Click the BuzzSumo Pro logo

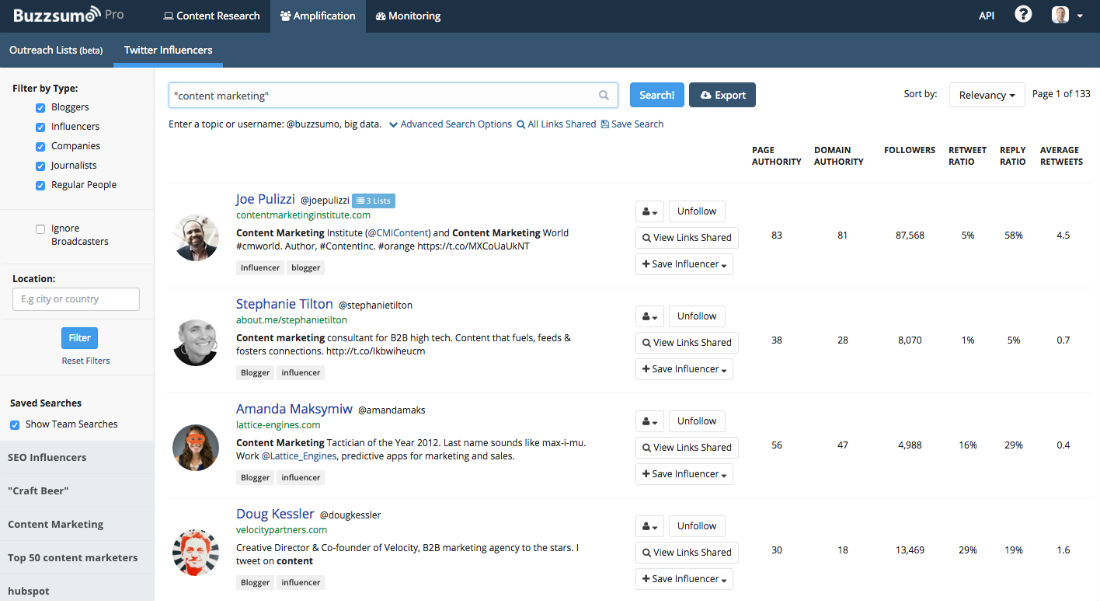click(x=68, y=15)
